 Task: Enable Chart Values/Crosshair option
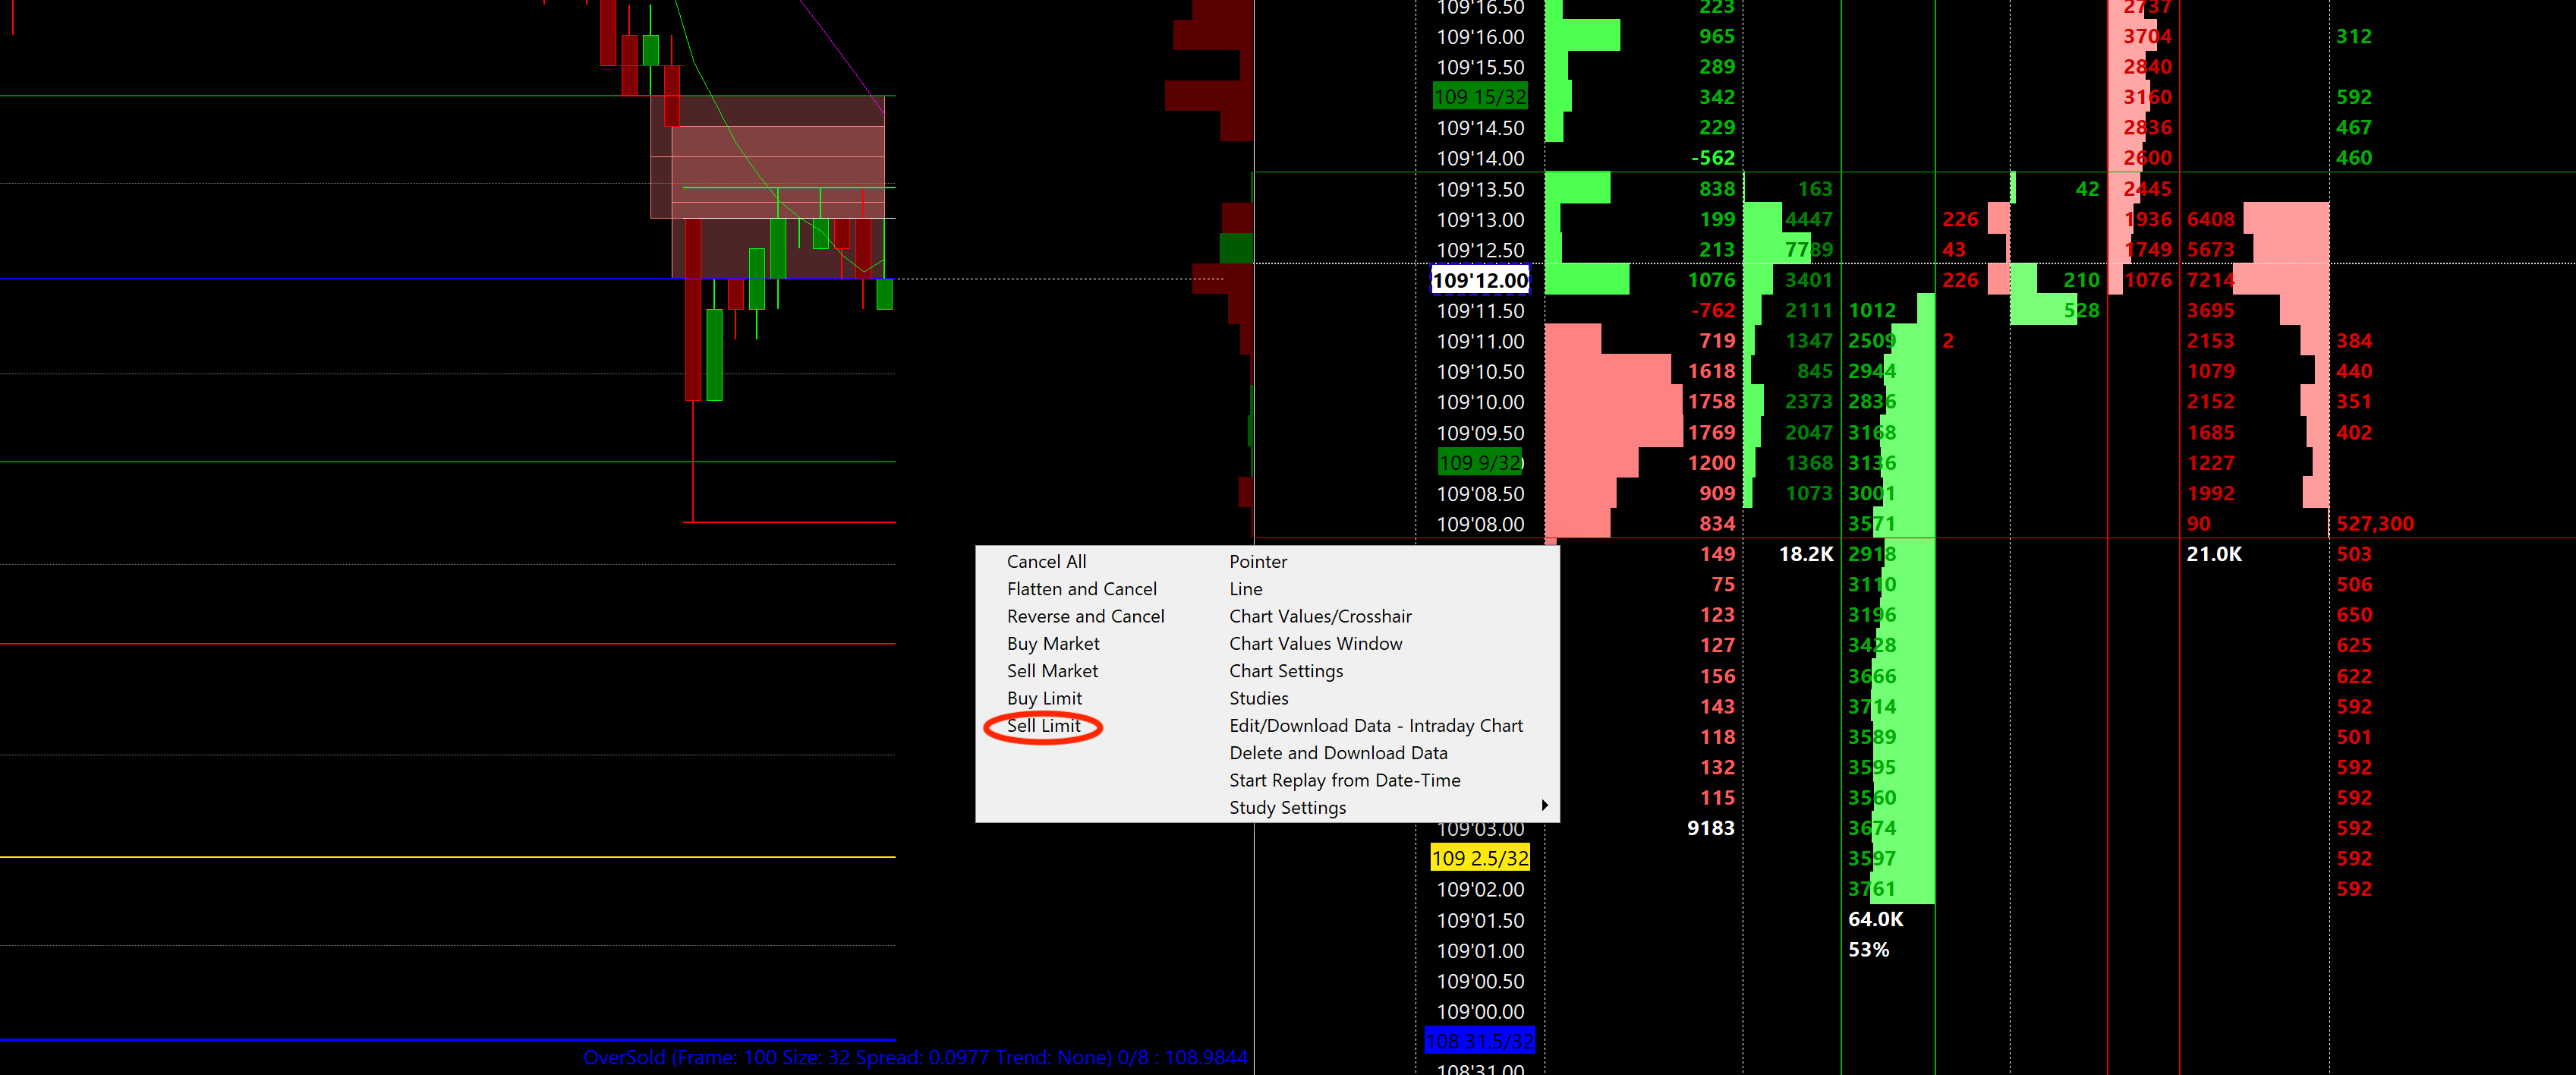click(x=1320, y=616)
